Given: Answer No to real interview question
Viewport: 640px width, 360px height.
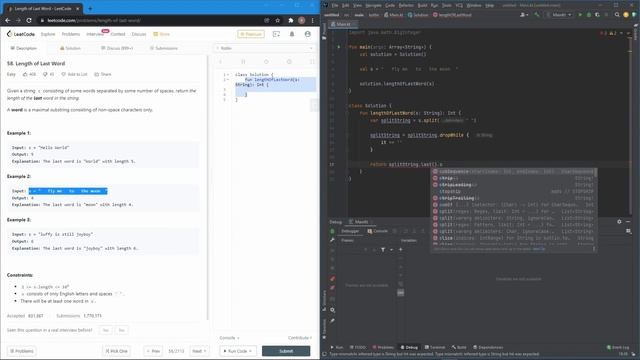Looking at the screenshot, I should tap(121, 330).
